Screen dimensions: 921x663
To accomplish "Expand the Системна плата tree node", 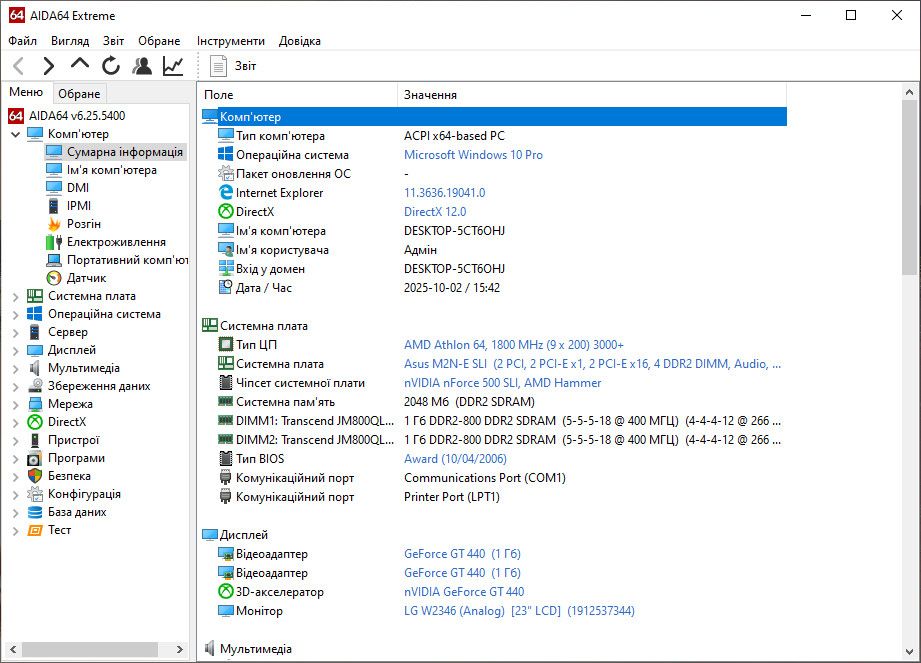I will [x=16, y=297].
